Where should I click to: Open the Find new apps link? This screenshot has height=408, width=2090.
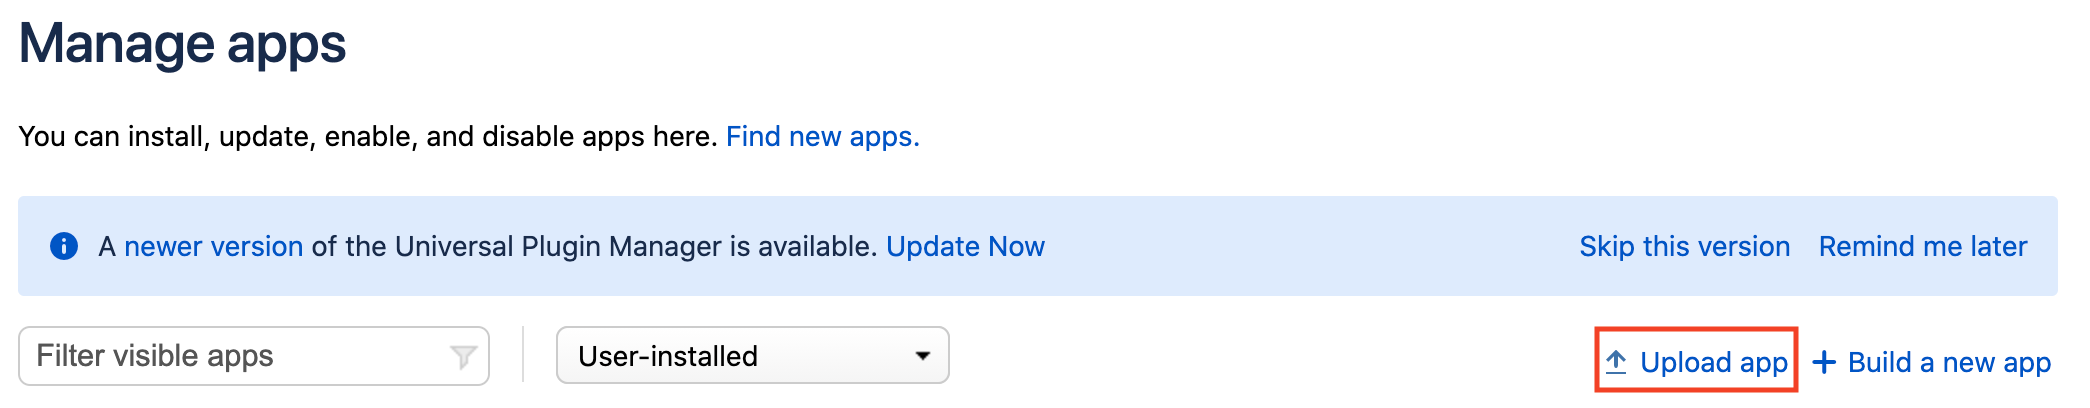click(822, 136)
